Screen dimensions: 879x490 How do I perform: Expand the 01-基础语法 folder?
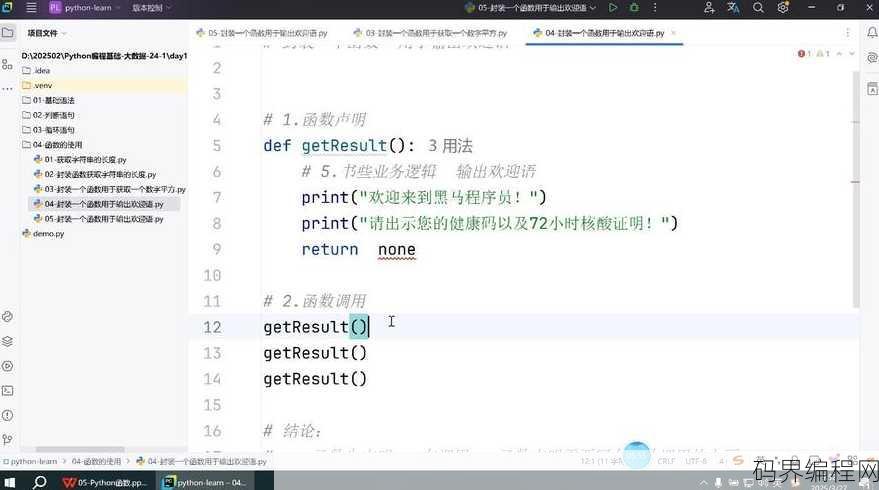48,100
